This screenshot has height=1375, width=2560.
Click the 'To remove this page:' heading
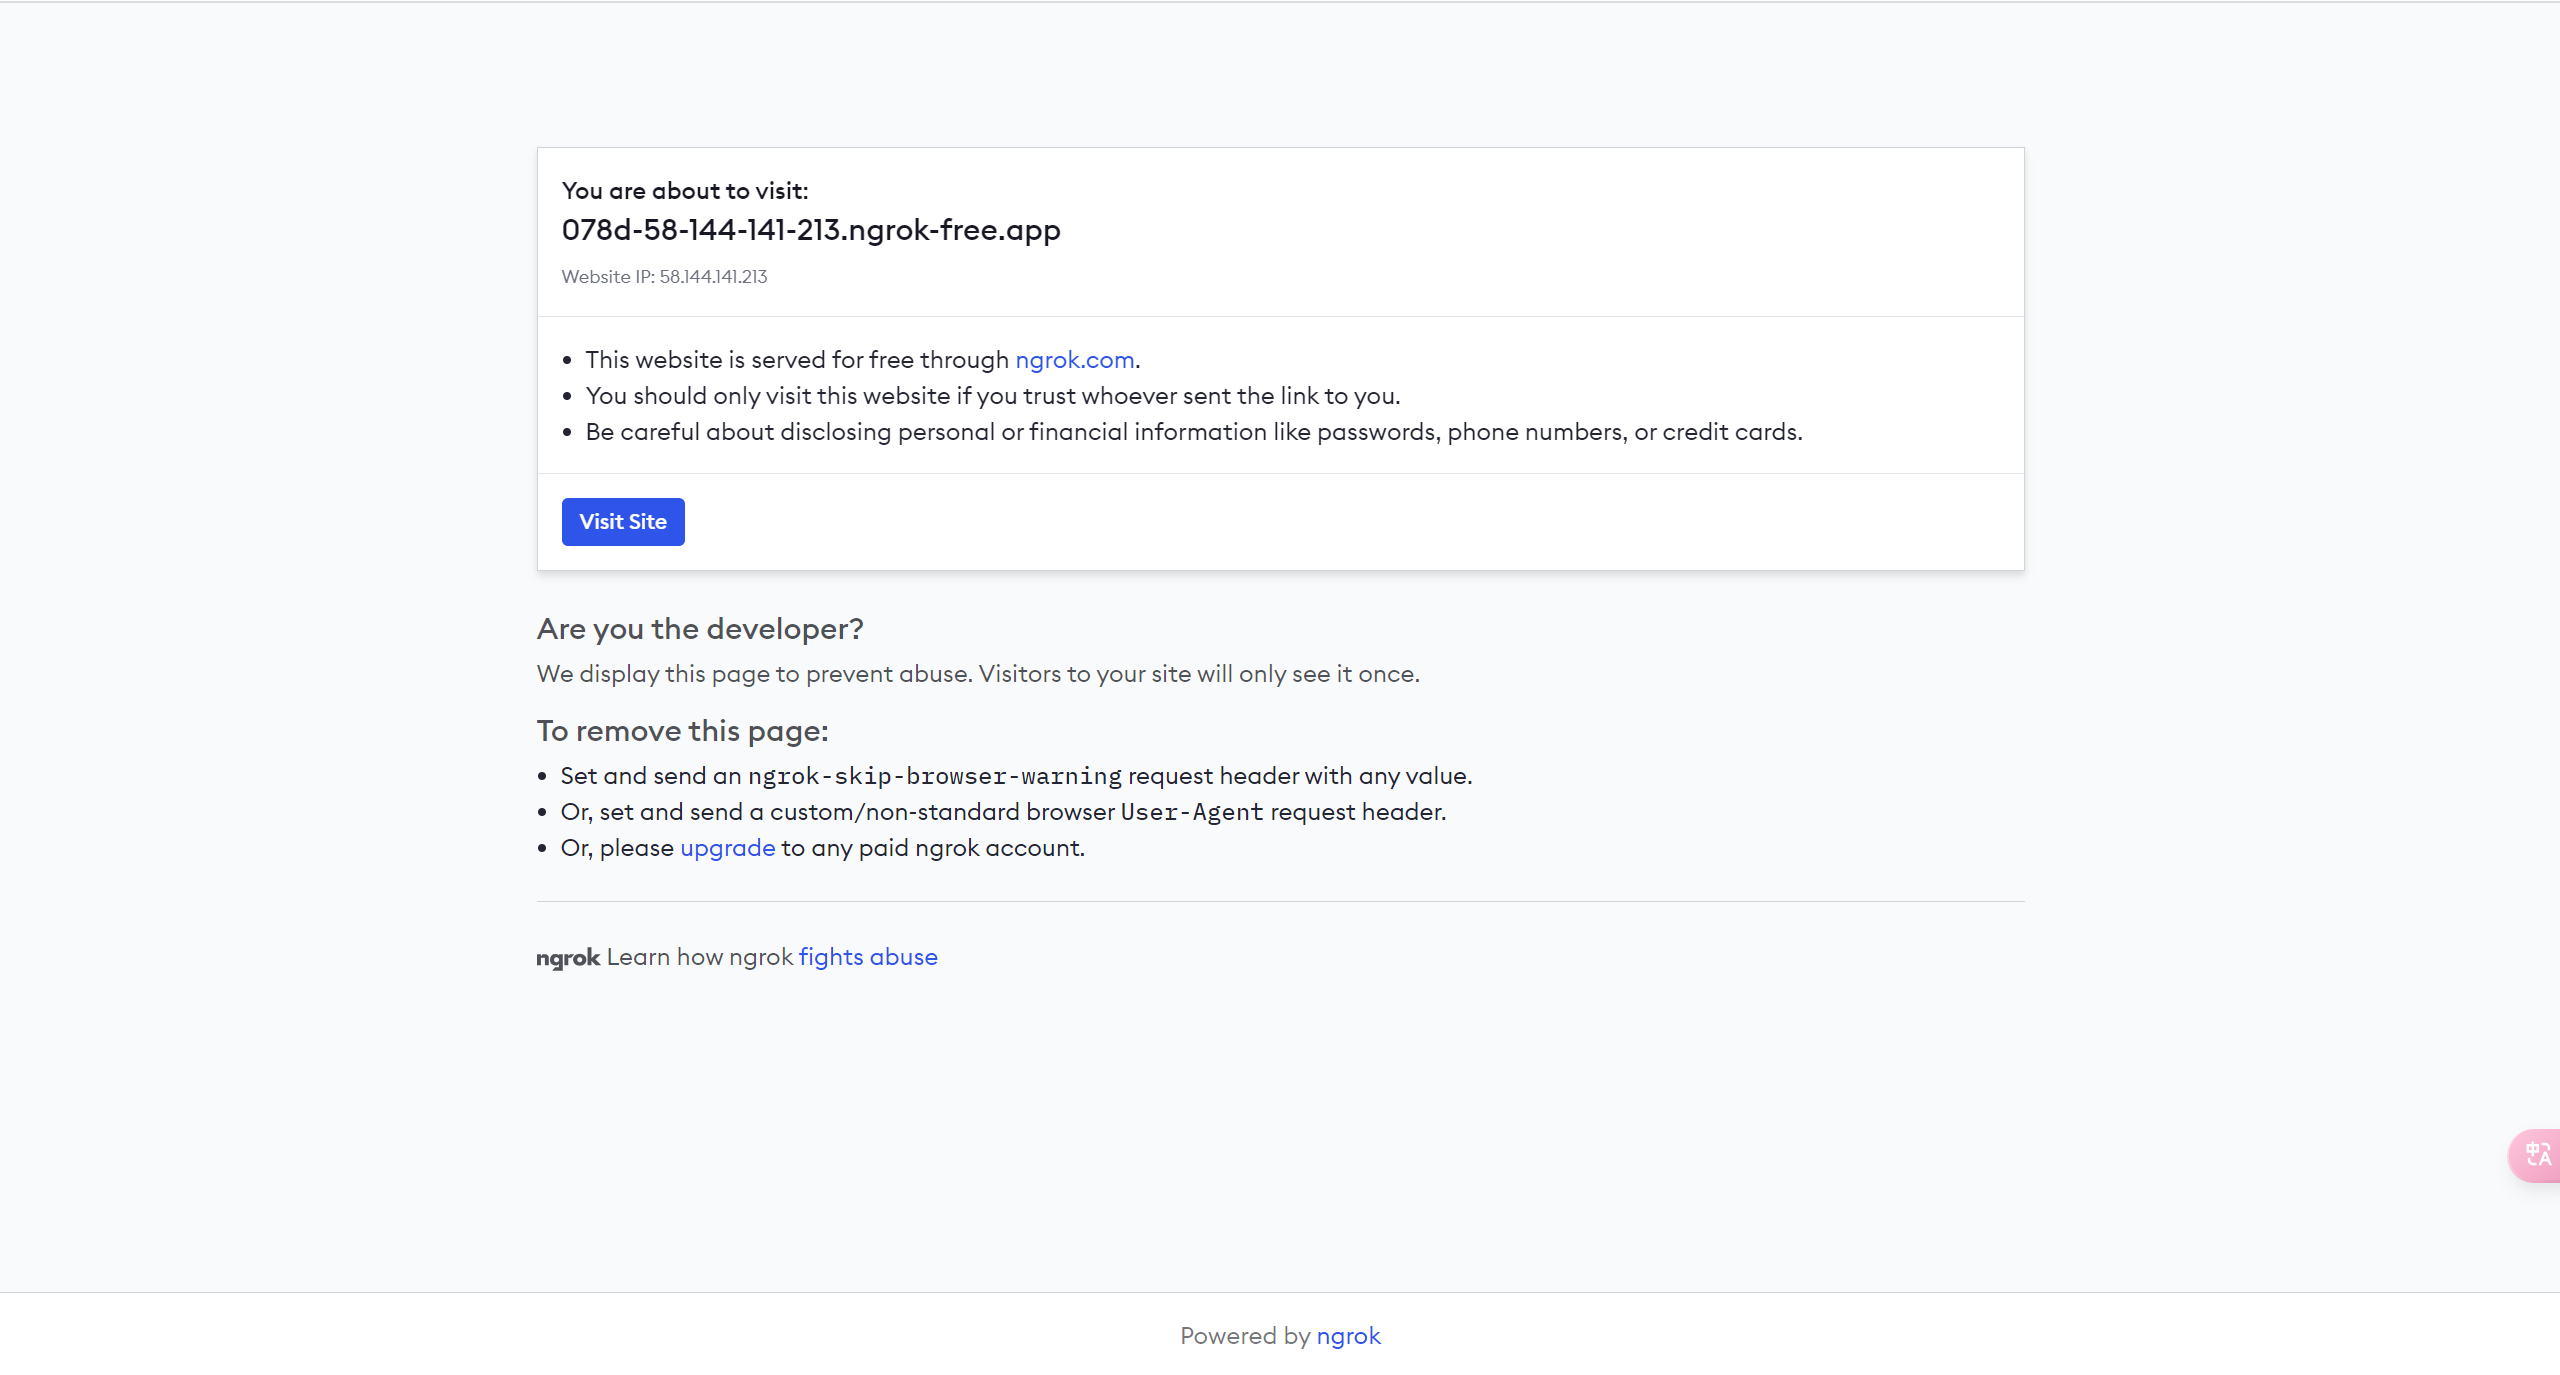point(682,731)
